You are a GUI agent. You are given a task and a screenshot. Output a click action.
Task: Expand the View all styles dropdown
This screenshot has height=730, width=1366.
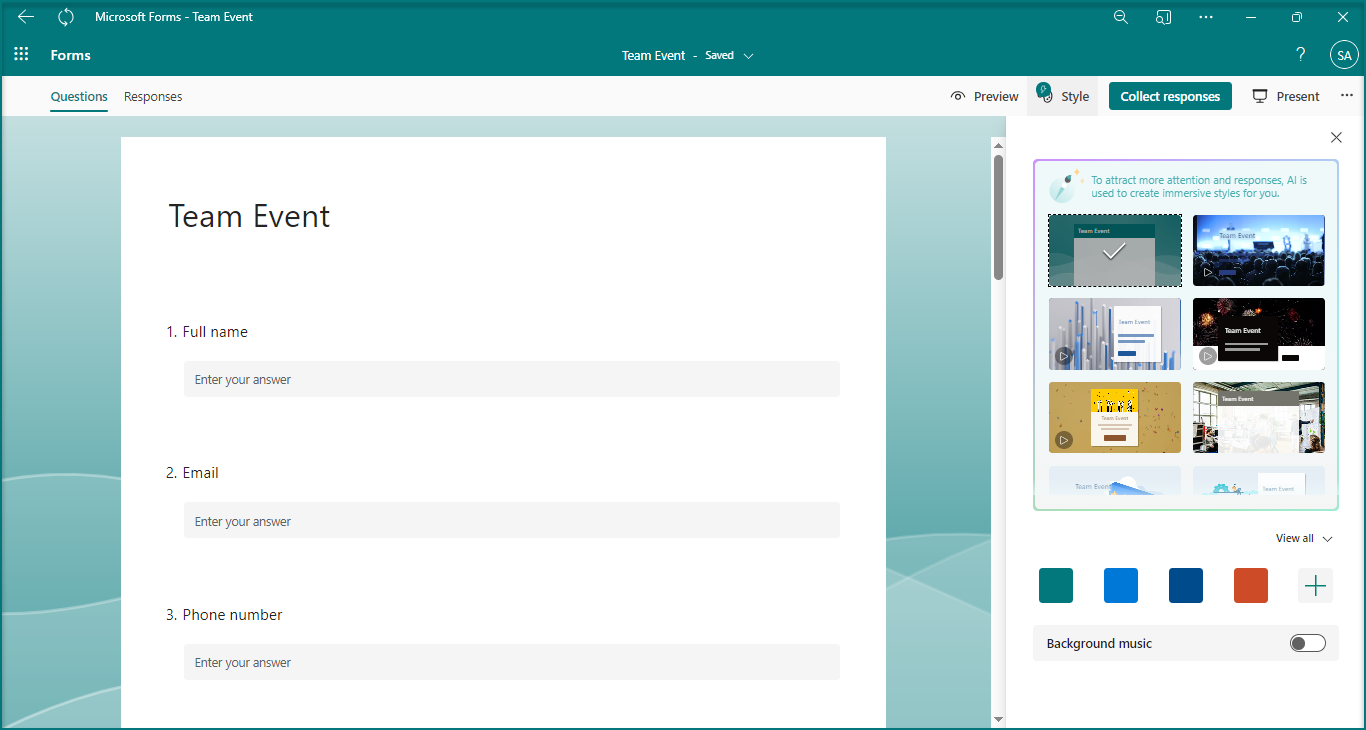pyautogui.click(x=1303, y=538)
